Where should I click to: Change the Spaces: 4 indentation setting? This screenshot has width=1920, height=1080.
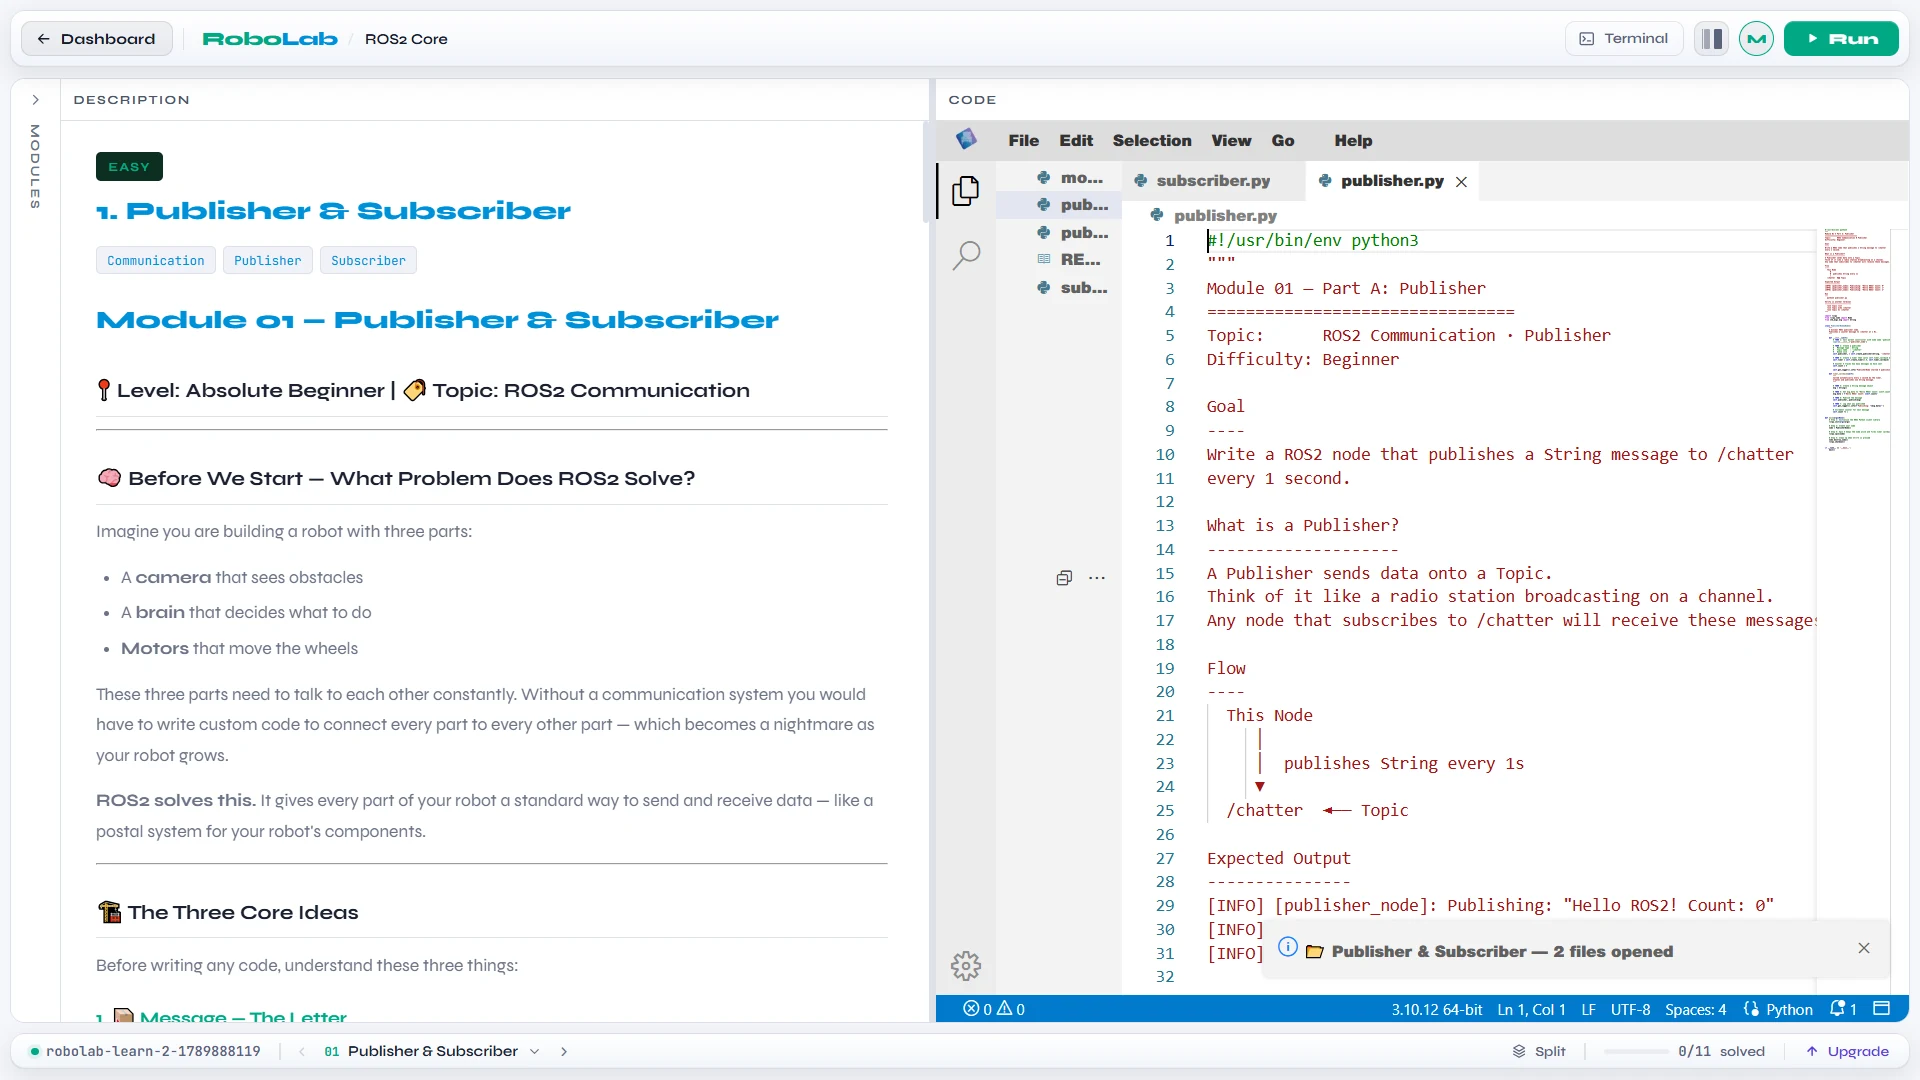(1695, 1009)
